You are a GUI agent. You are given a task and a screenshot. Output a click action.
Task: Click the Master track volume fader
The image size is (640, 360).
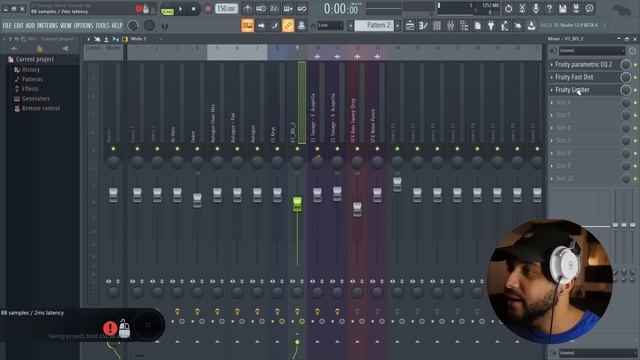pos(113,195)
